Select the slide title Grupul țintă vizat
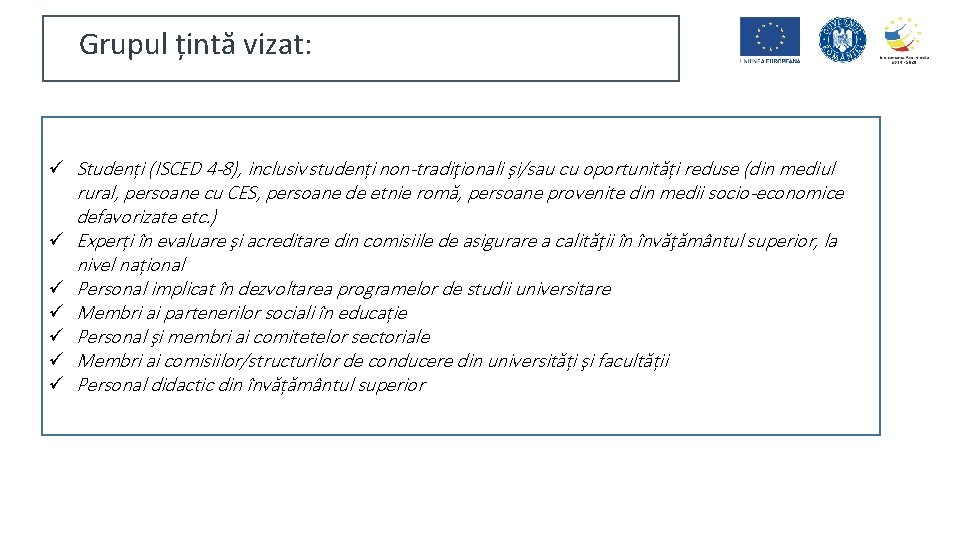 195,45
